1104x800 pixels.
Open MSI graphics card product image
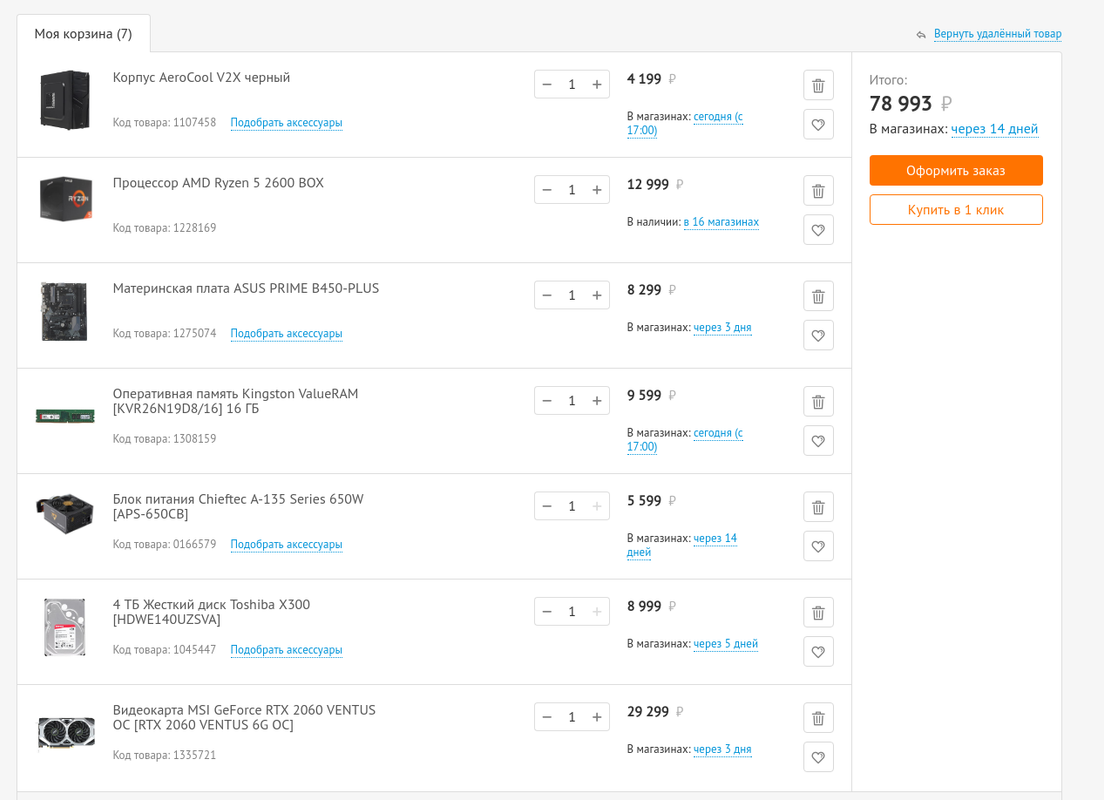(x=65, y=735)
